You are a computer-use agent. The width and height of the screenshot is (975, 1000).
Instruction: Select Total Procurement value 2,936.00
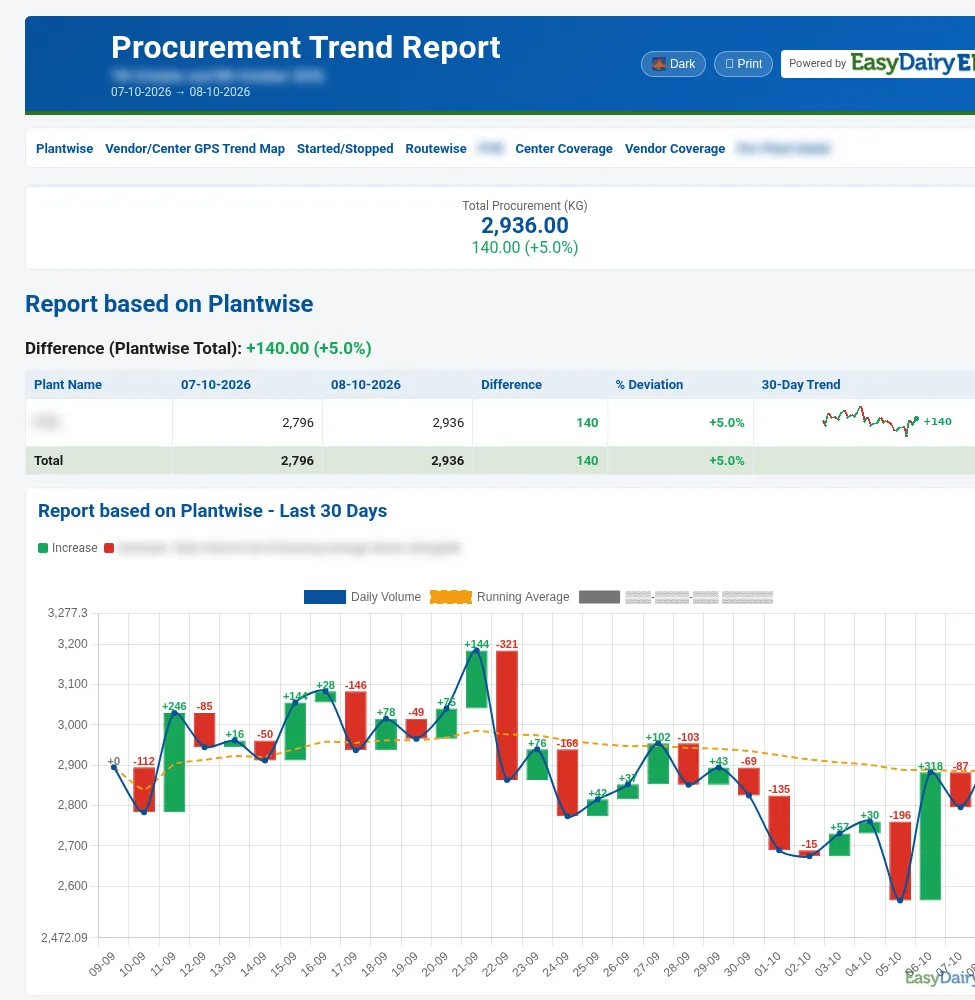pyautogui.click(x=525, y=225)
